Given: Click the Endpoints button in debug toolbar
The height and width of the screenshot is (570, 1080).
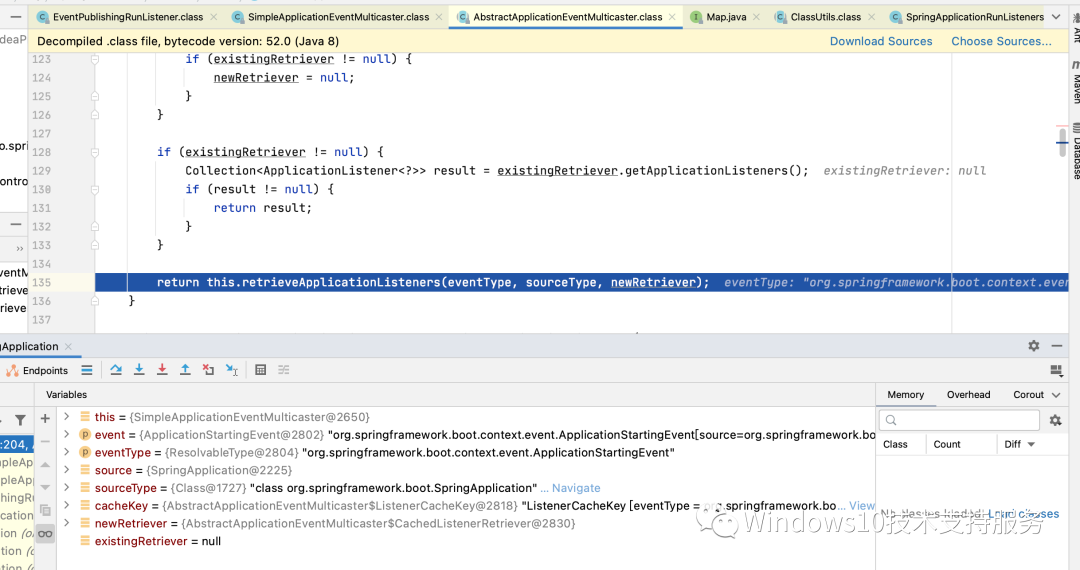Looking at the screenshot, I should coord(38,370).
